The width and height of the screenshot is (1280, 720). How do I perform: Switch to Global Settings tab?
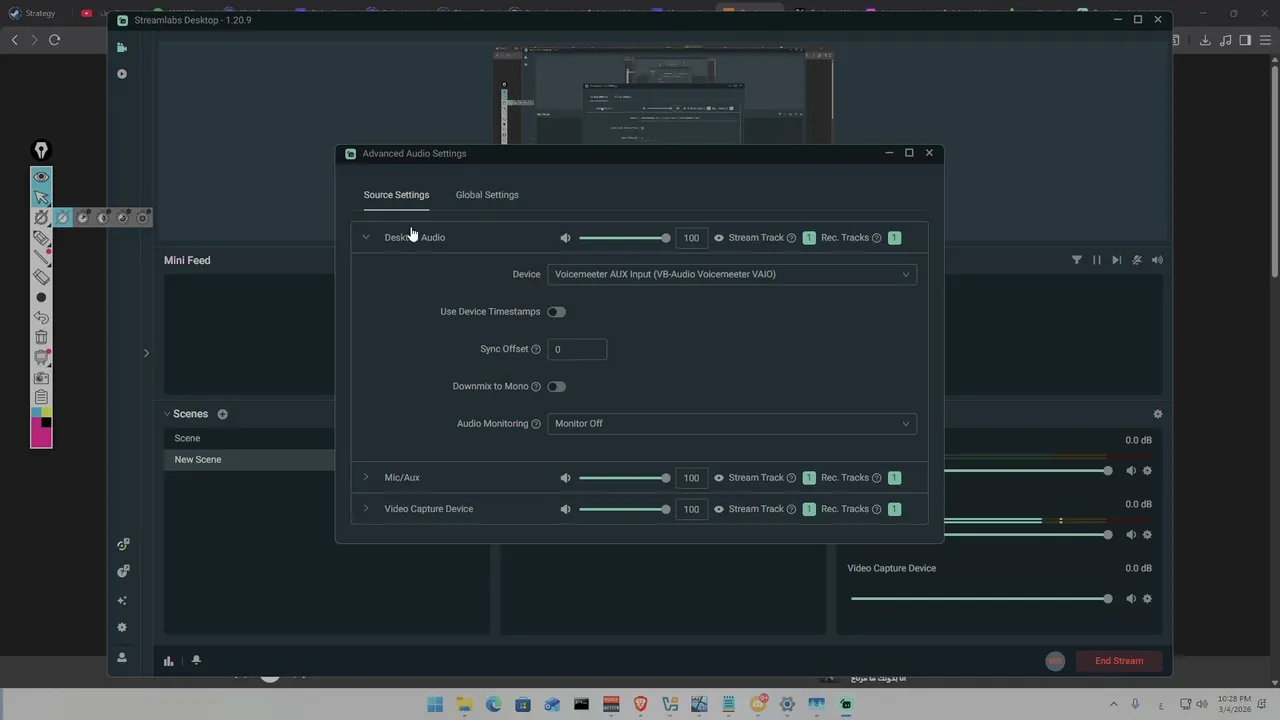[487, 195]
